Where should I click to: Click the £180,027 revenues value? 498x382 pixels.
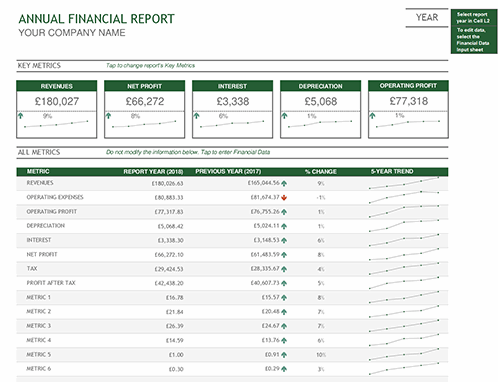pyautogui.click(x=57, y=101)
